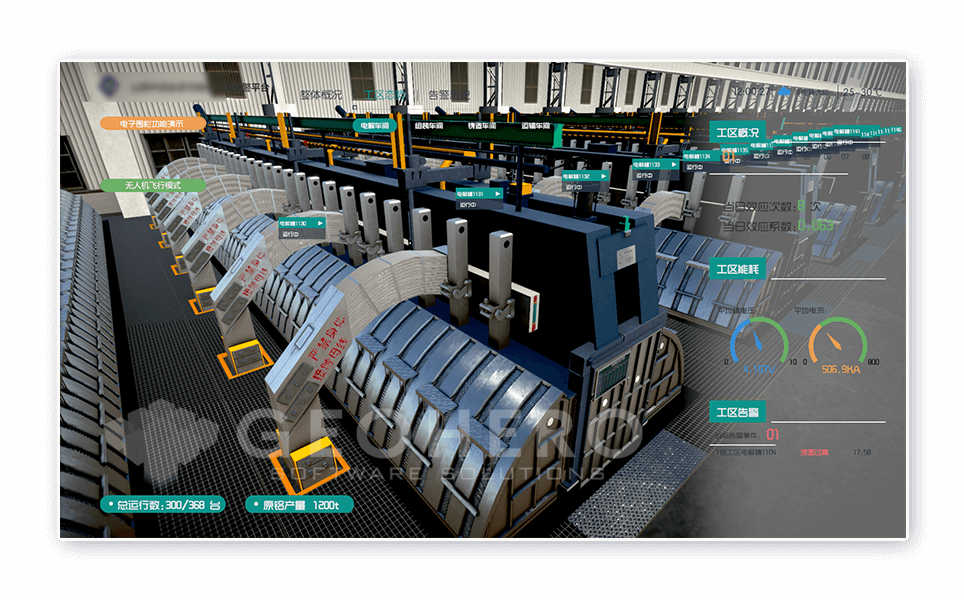Select the 组装车间 workshop button

coord(430,126)
